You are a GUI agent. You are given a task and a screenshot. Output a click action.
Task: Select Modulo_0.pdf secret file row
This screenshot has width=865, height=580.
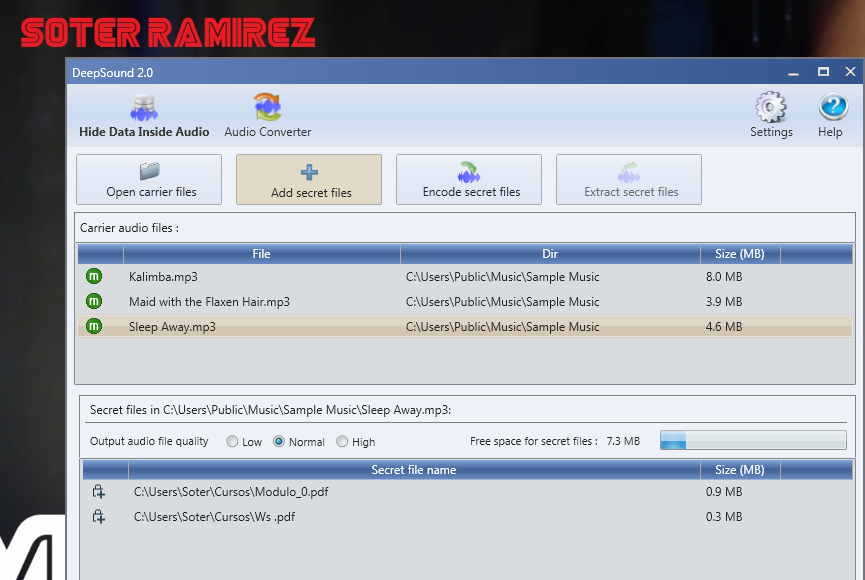coord(467,492)
